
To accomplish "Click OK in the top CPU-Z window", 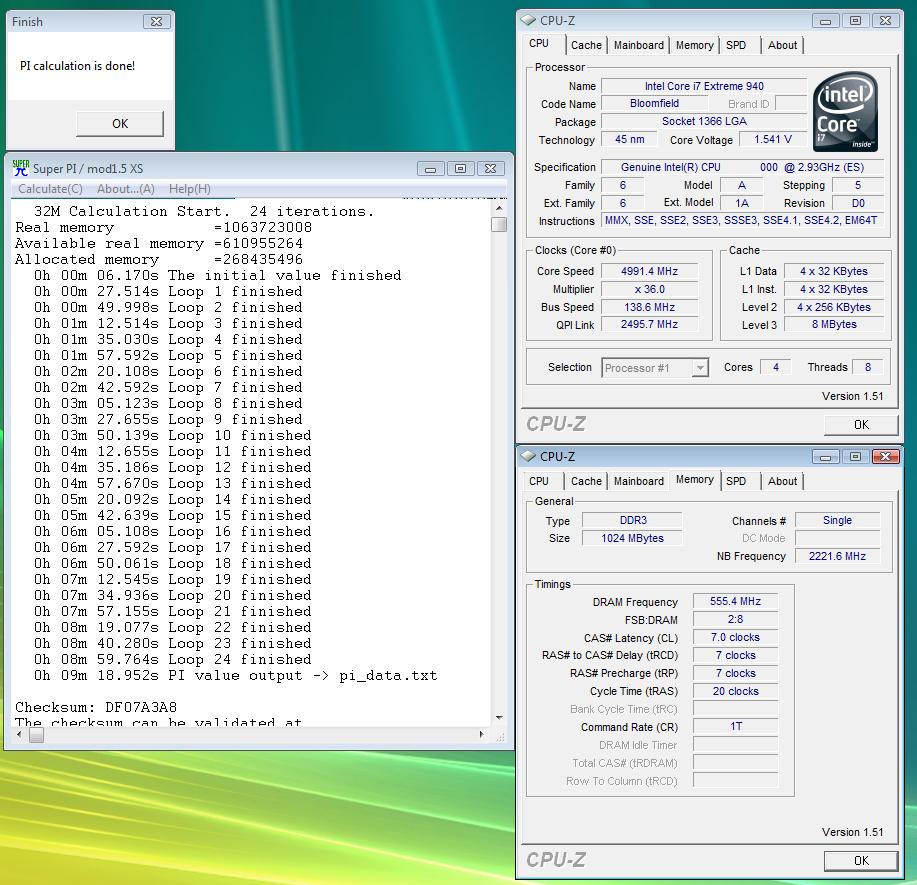I will (861, 425).
